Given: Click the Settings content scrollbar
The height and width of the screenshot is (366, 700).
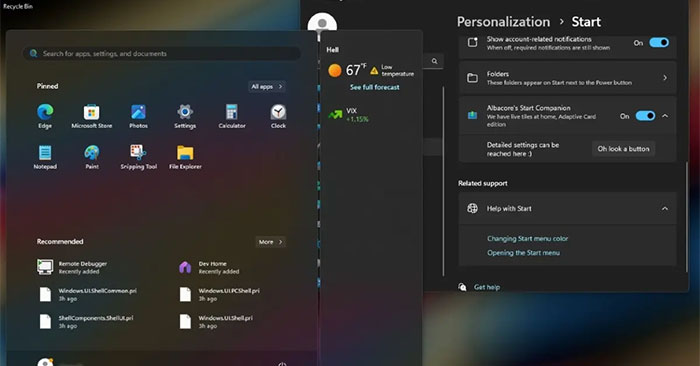Looking at the screenshot, I should point(687,216).
